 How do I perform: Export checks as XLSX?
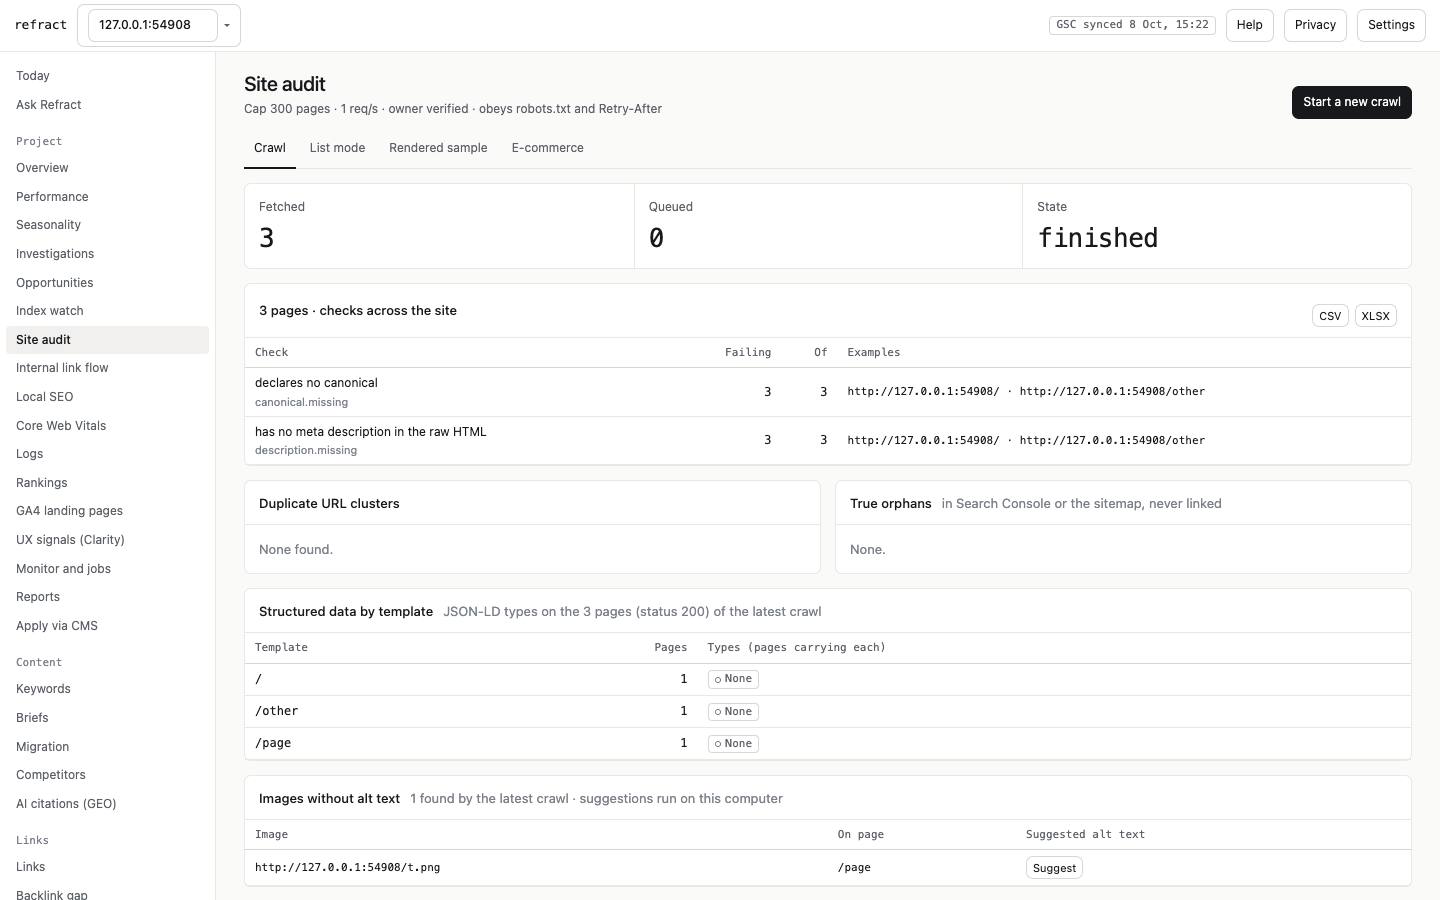(1375, 316)
